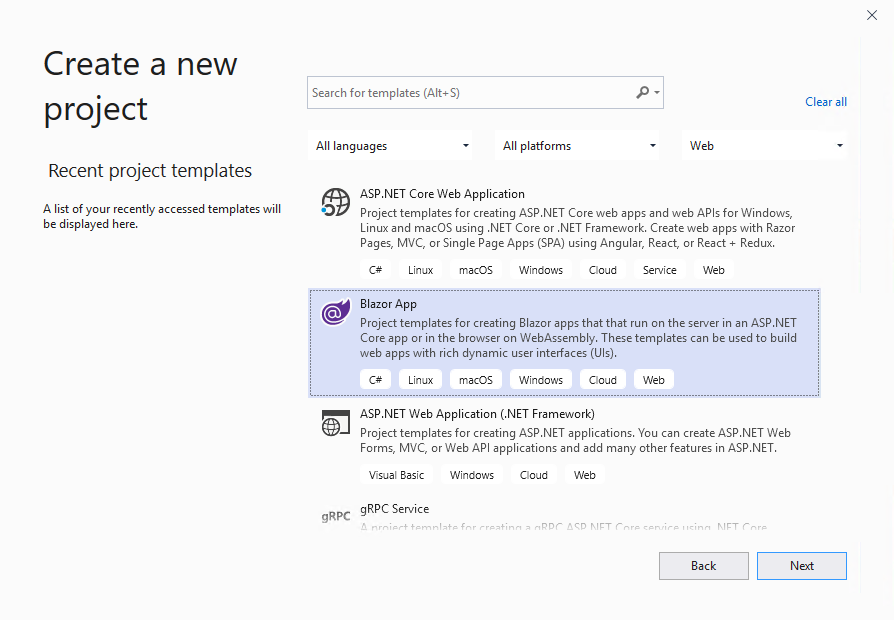This screenshot has width=894, height=620.
Task: Click the Service tag
Action: click(x=660, y=270)
